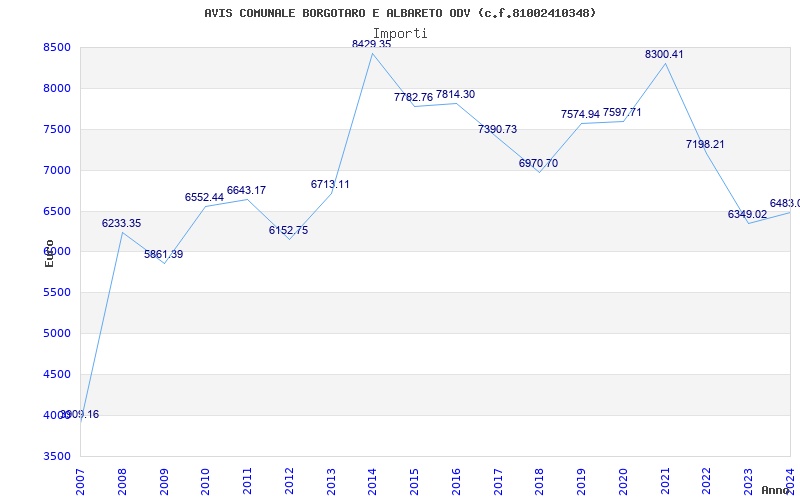Click the 7597.71 value label
Screen dimensions: 800x500
[622, 112]
